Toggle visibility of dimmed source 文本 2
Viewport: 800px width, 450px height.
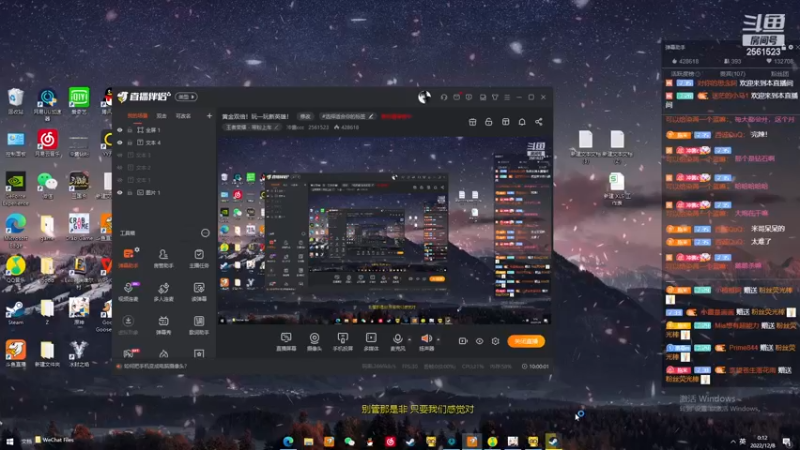point(120,167)
